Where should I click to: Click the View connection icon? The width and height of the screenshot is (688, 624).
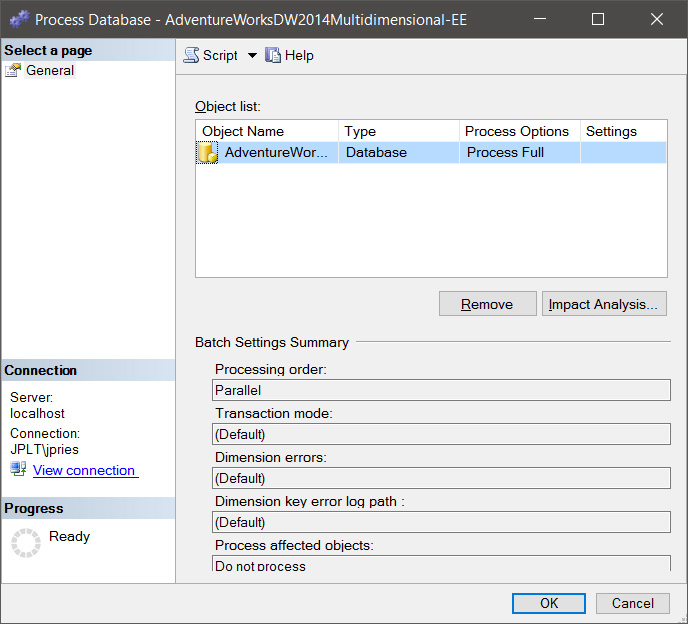coord(18,470)
